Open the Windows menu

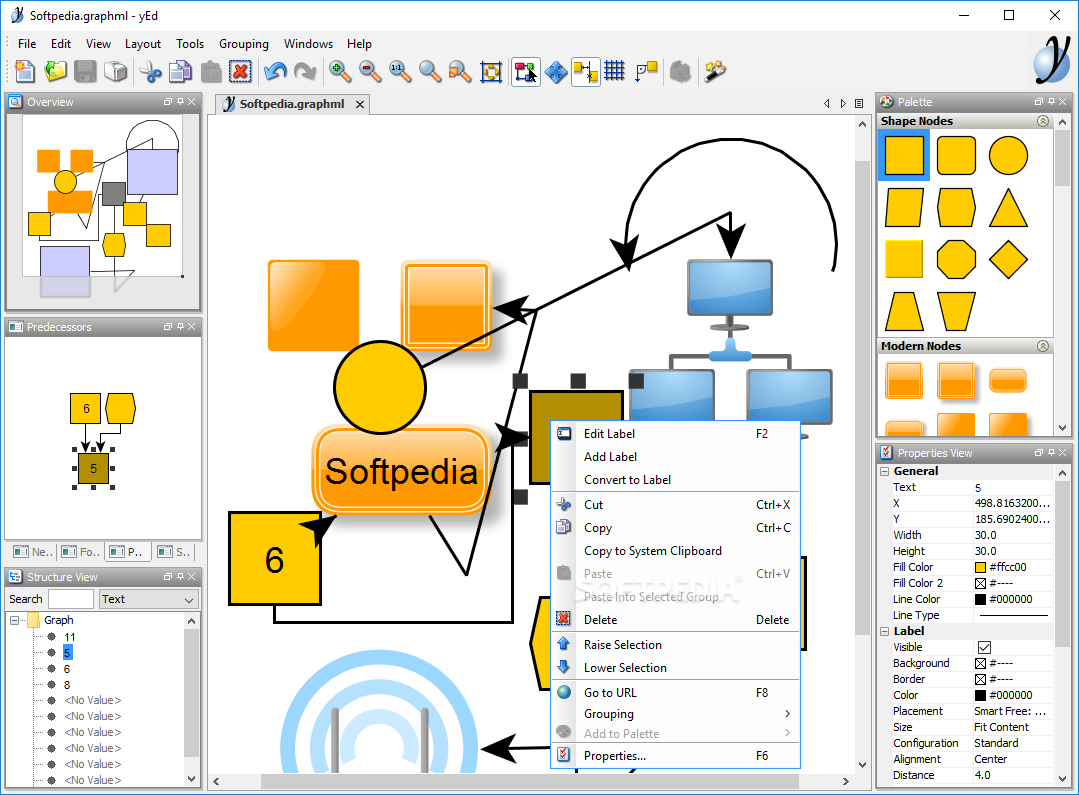(308, 44)
